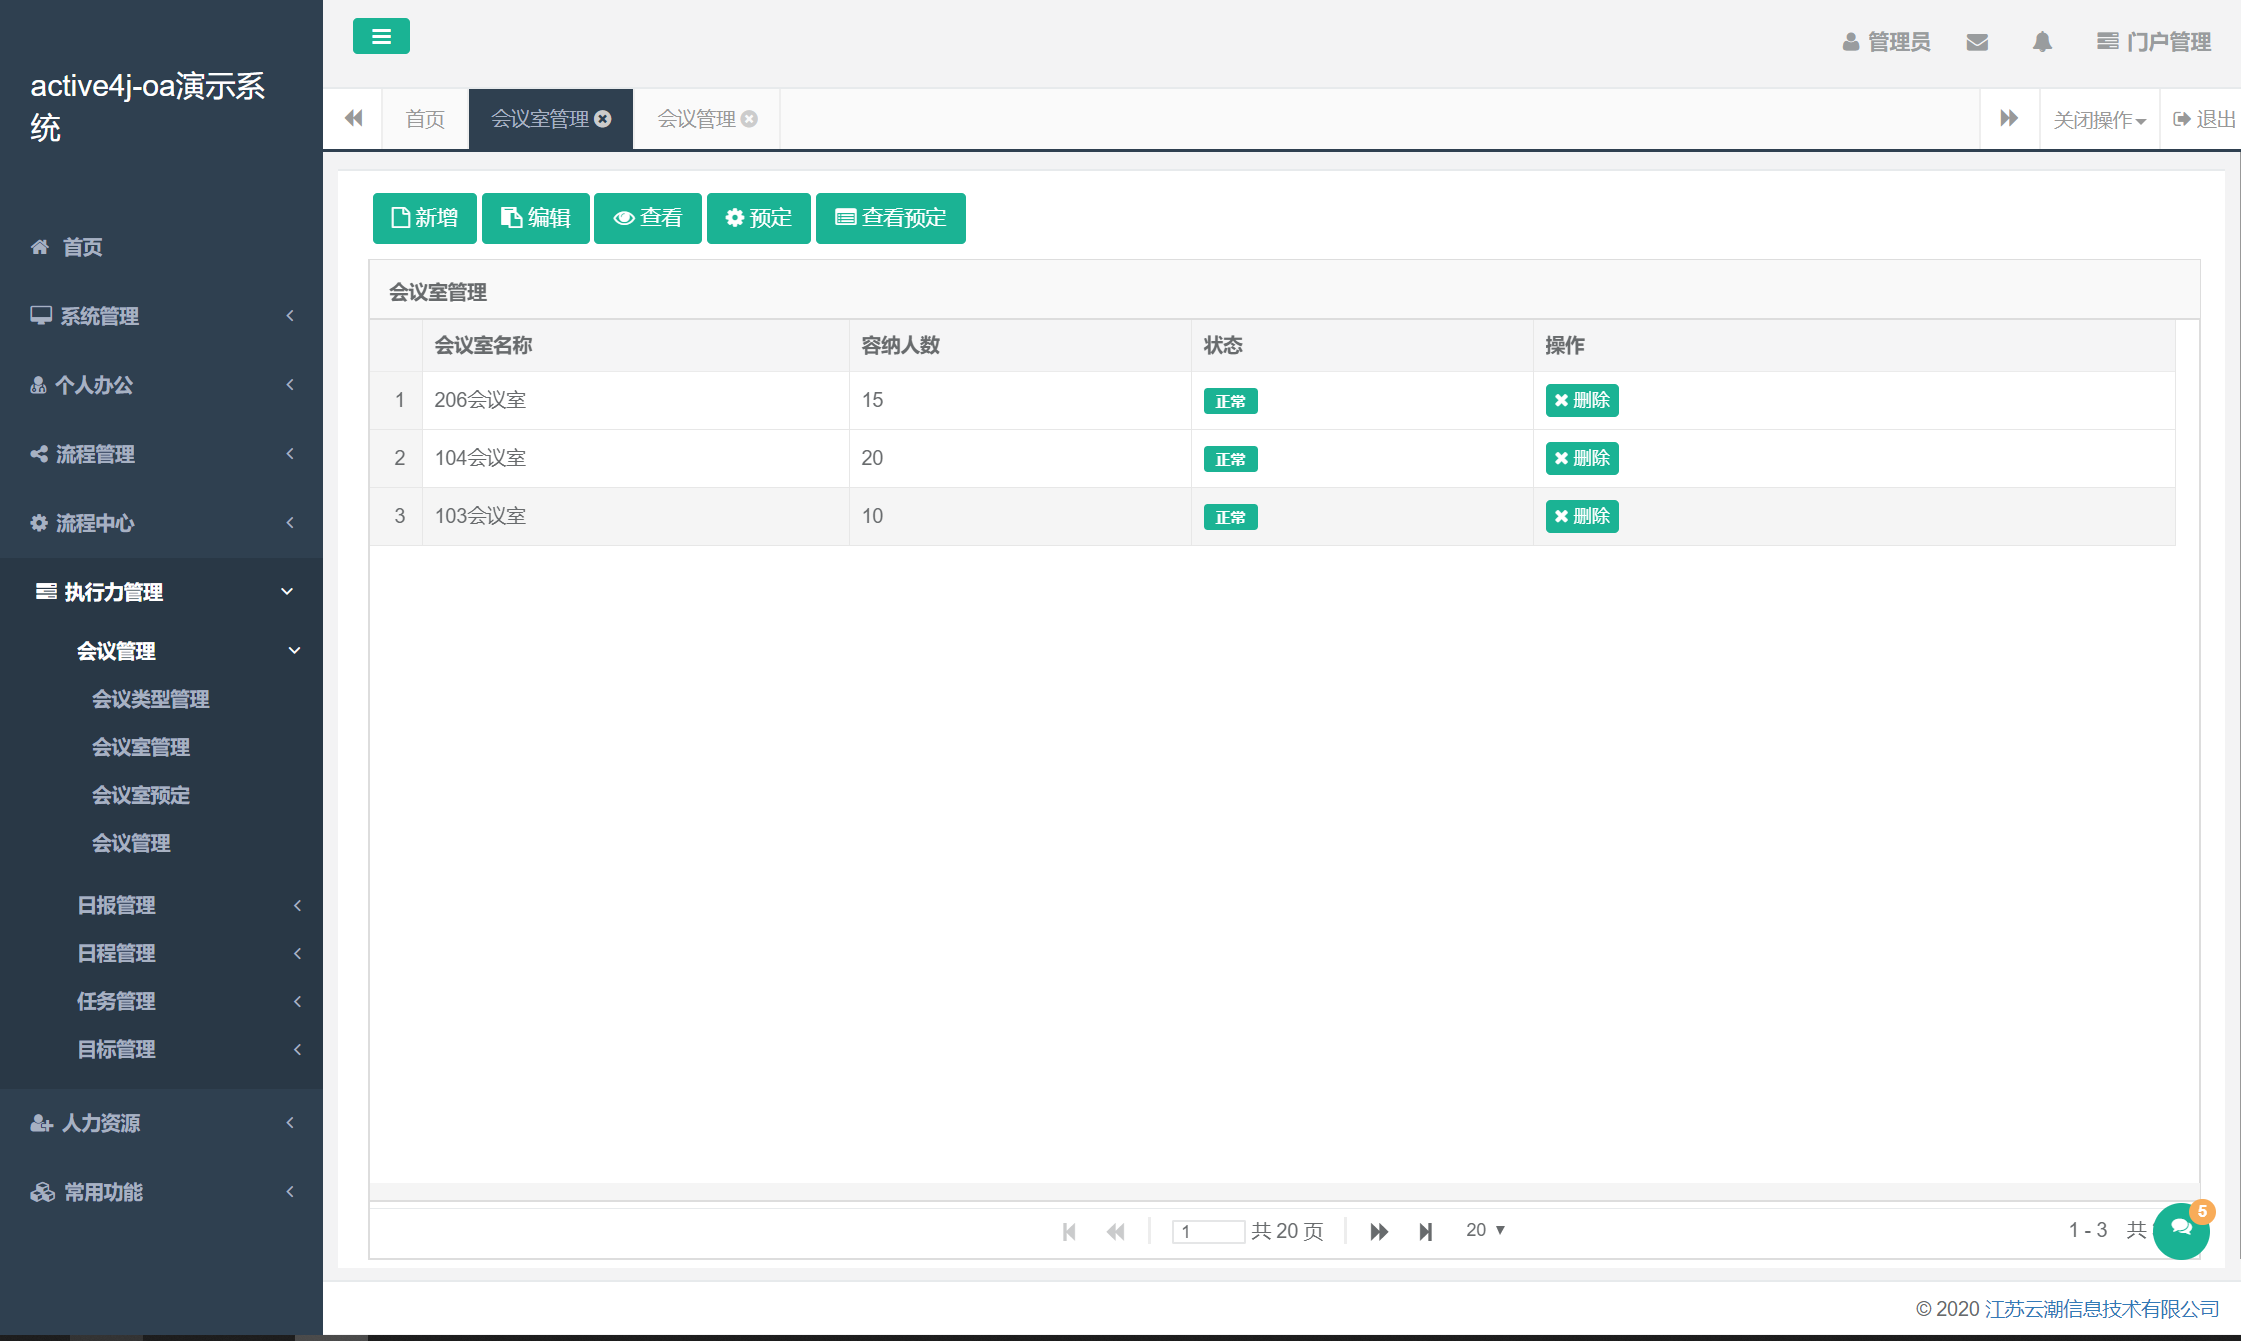Click the 管理员 user profile
The image size is (2241, 1341).
pos(1886,42)
